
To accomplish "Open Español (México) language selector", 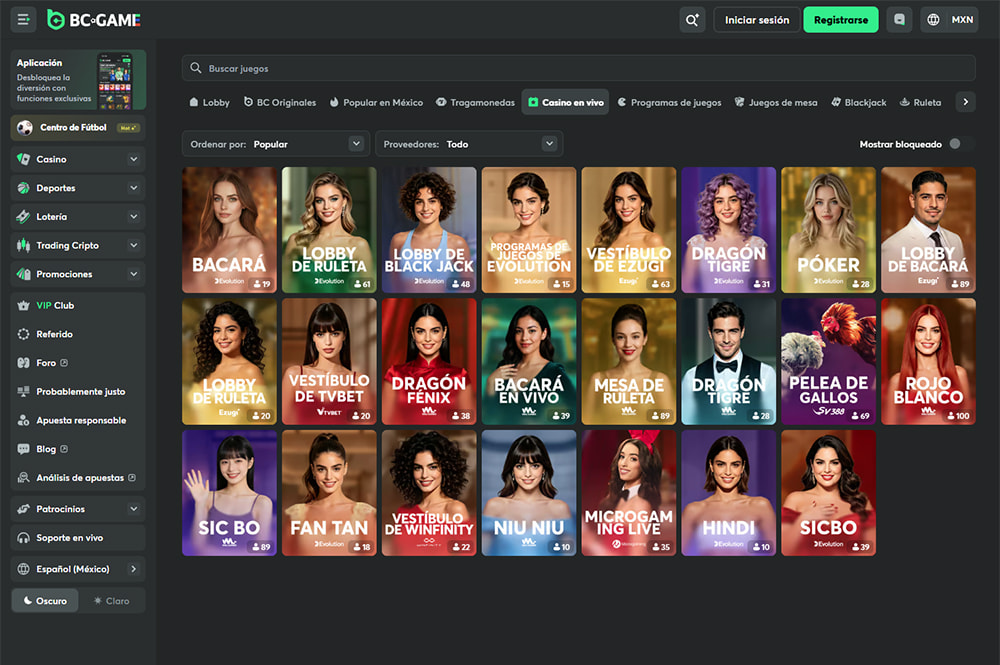I will click(78, 569).
